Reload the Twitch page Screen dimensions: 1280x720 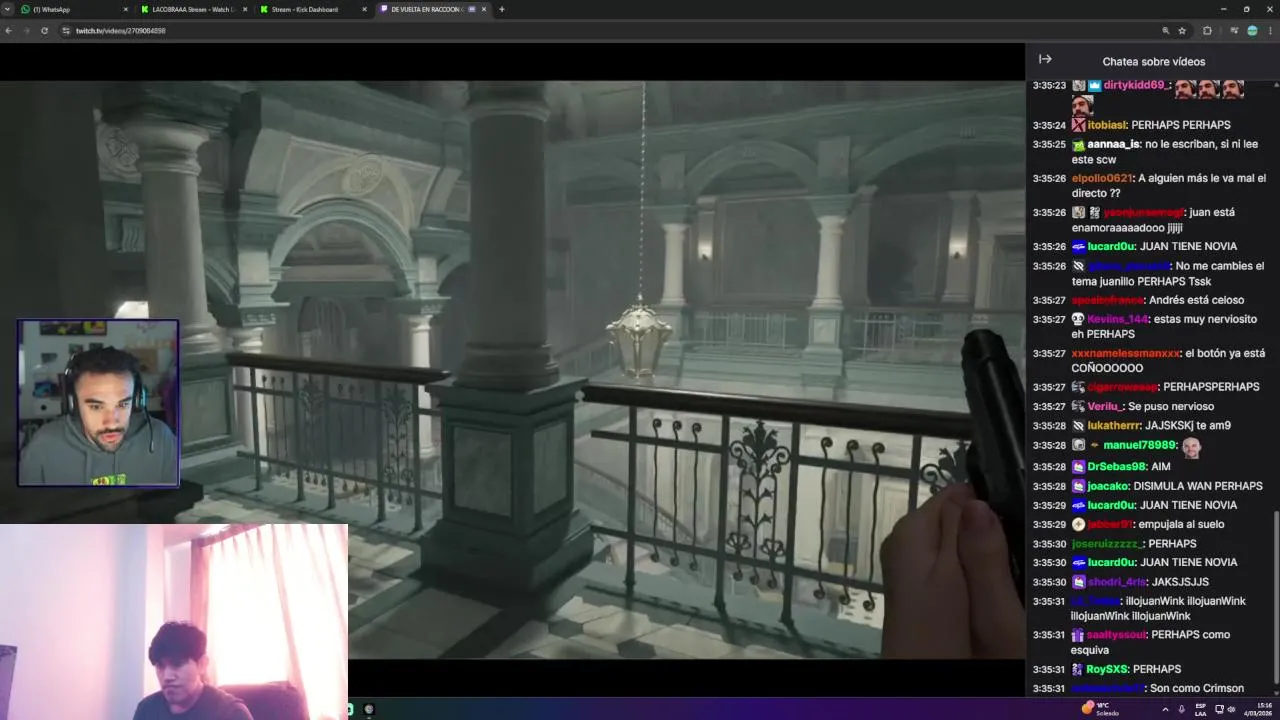44,30
